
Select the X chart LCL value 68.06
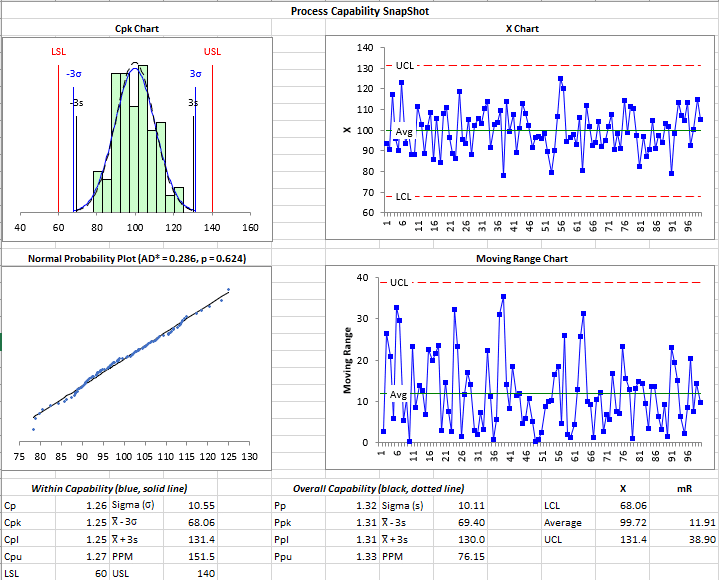click(622, 505)
